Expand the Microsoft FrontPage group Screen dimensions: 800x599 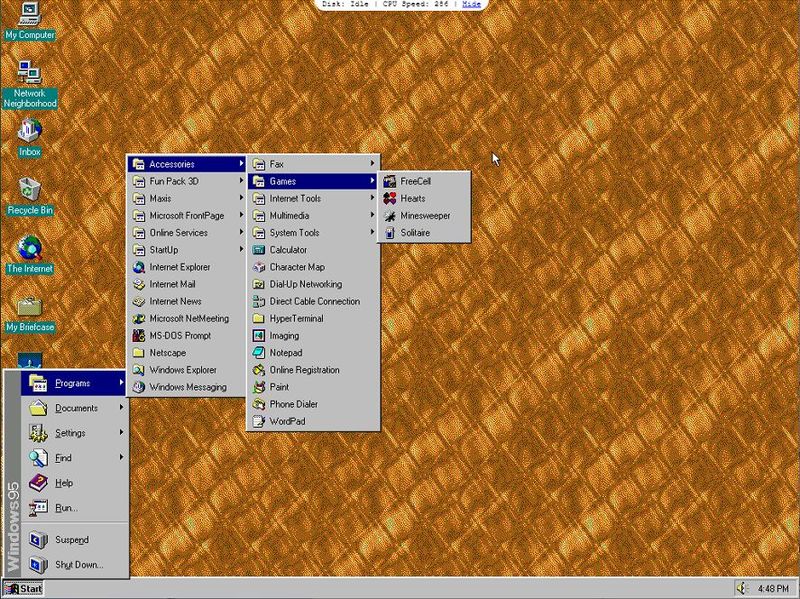(187, 216)
